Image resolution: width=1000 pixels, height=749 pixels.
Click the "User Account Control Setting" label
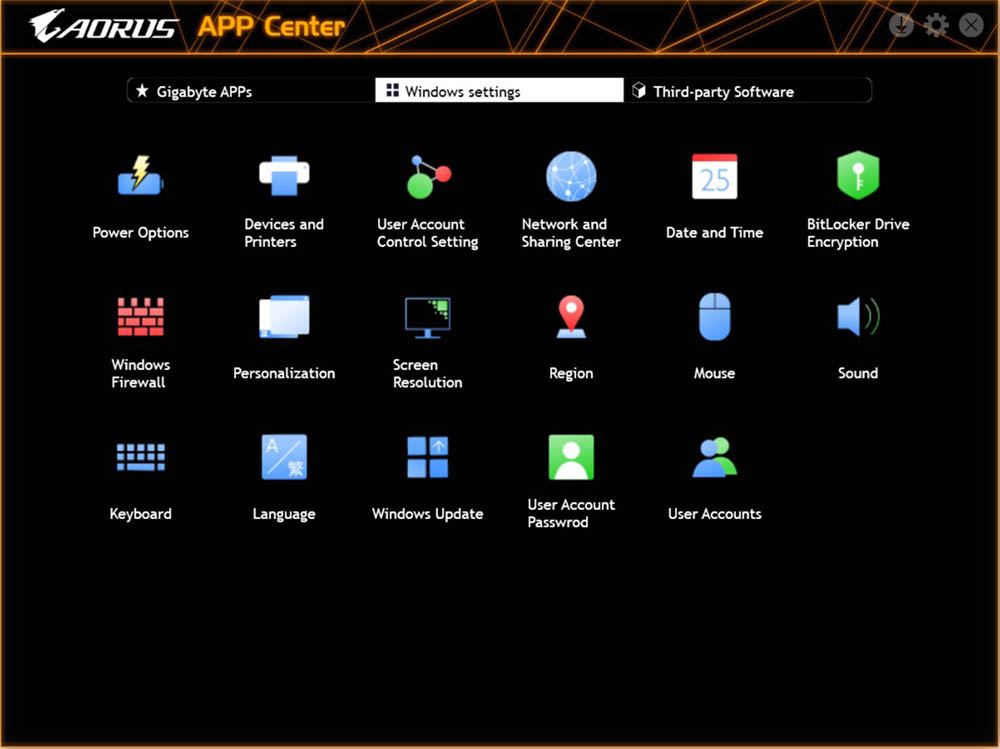coord(427,233)
